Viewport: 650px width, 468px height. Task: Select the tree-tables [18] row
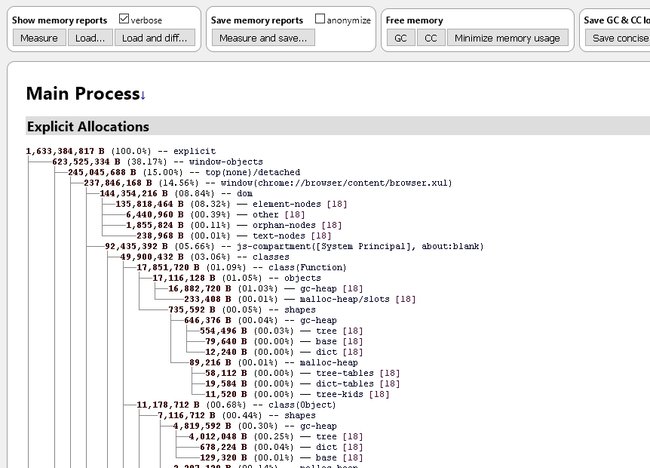303,373
